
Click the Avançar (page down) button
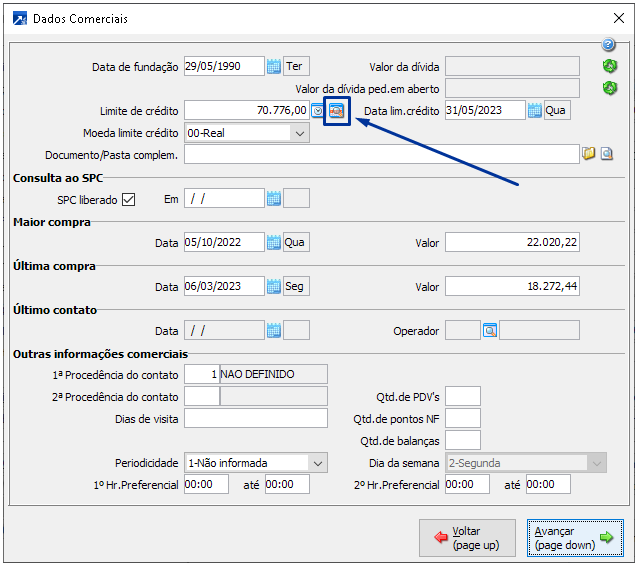tap(575, 539)
